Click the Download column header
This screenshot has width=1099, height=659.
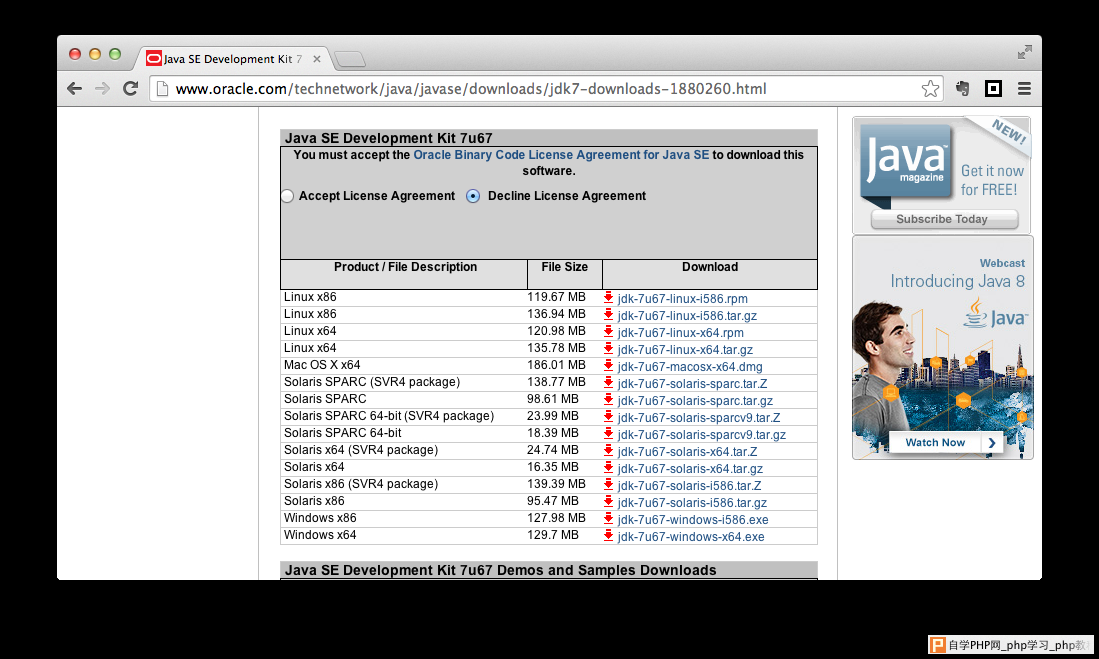click(x=710, y=267)
